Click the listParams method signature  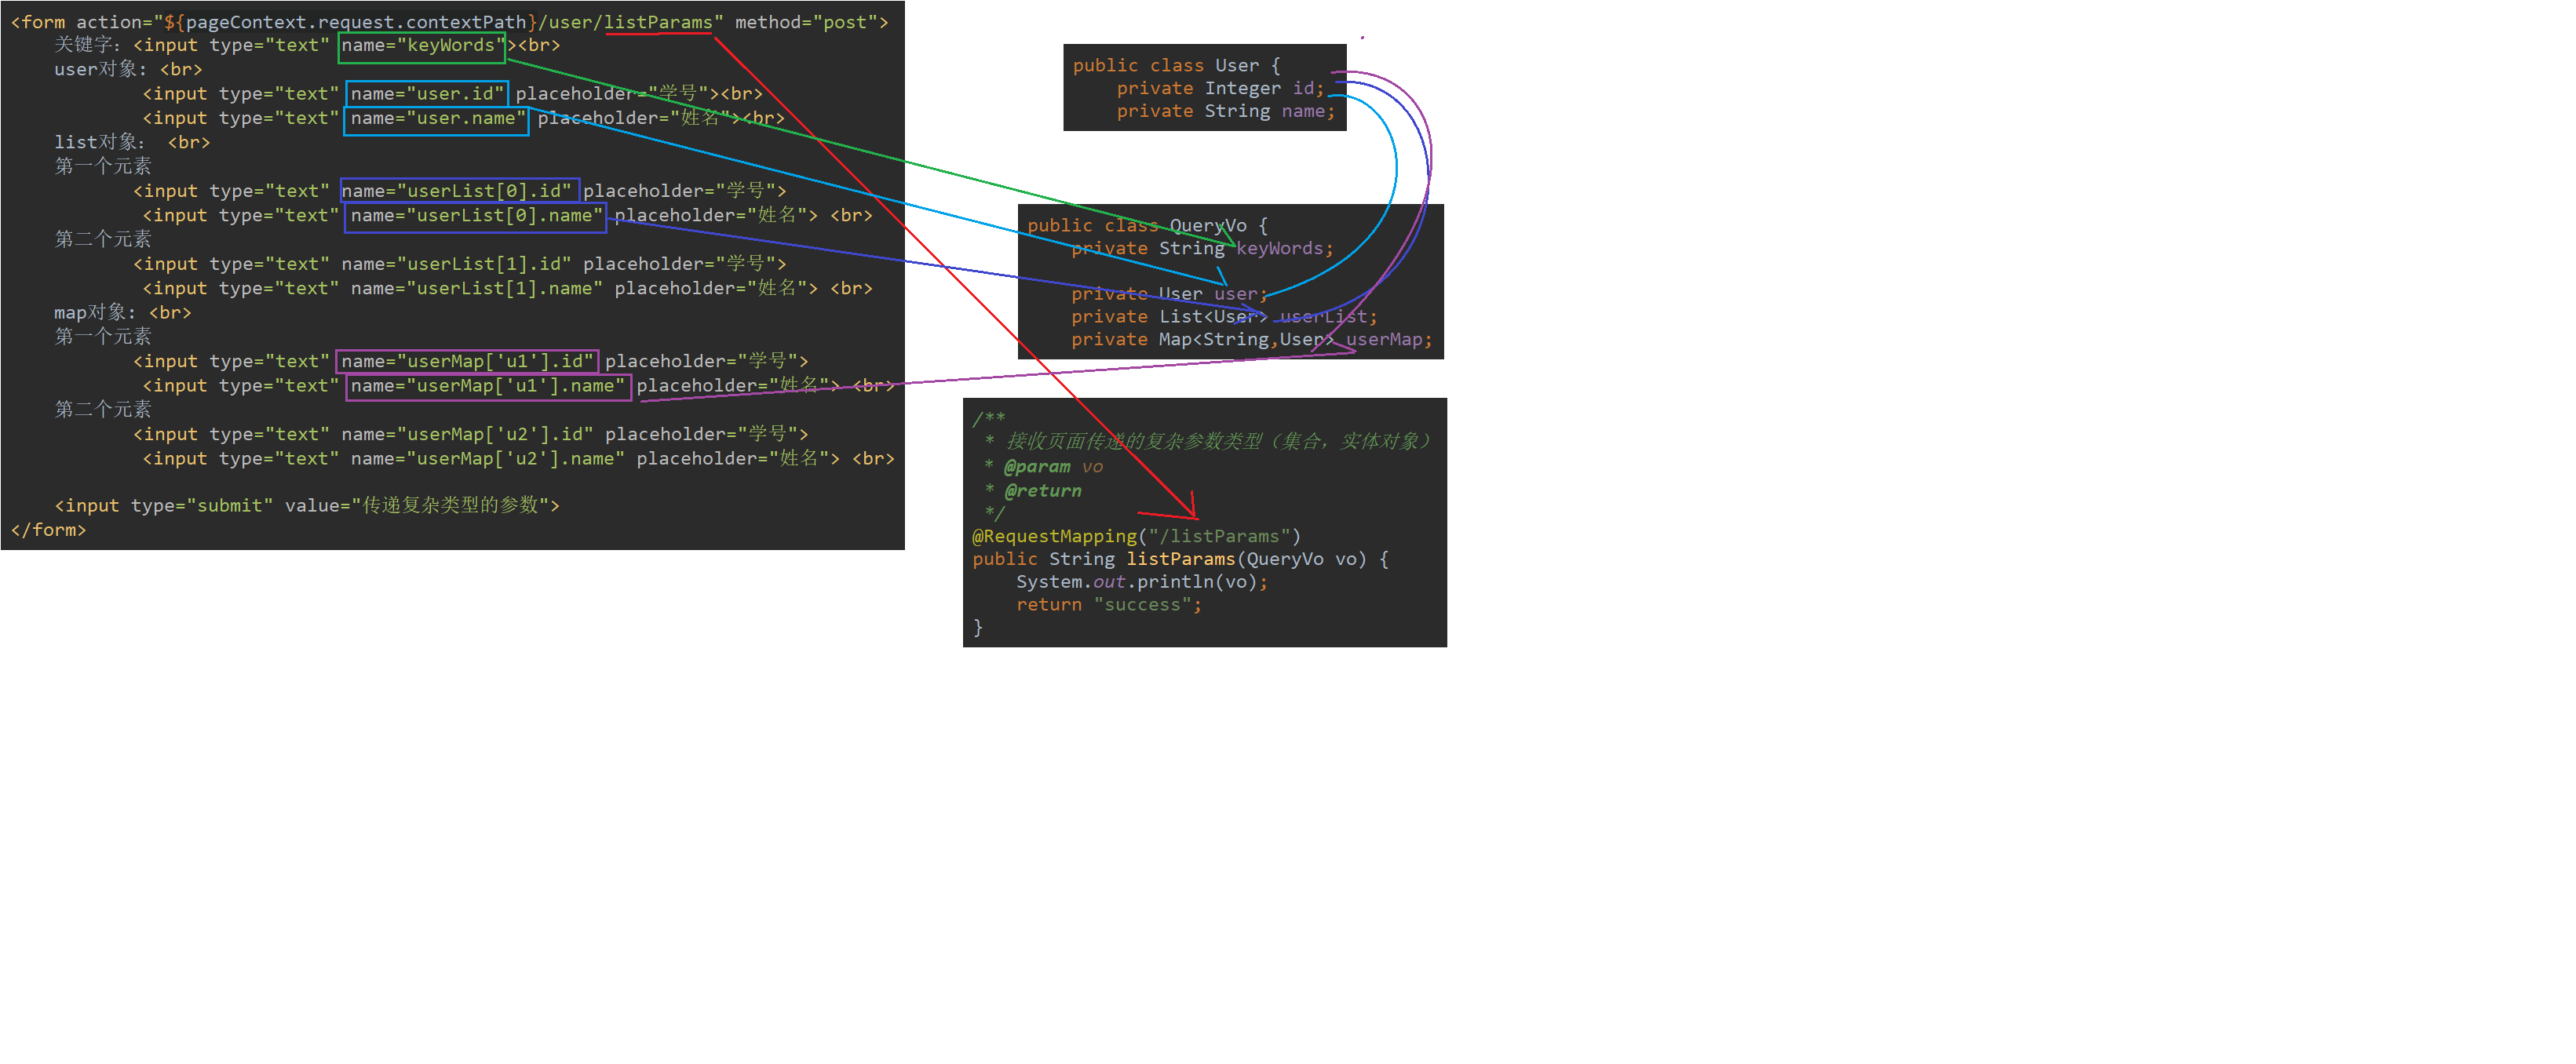[1180, 560]
